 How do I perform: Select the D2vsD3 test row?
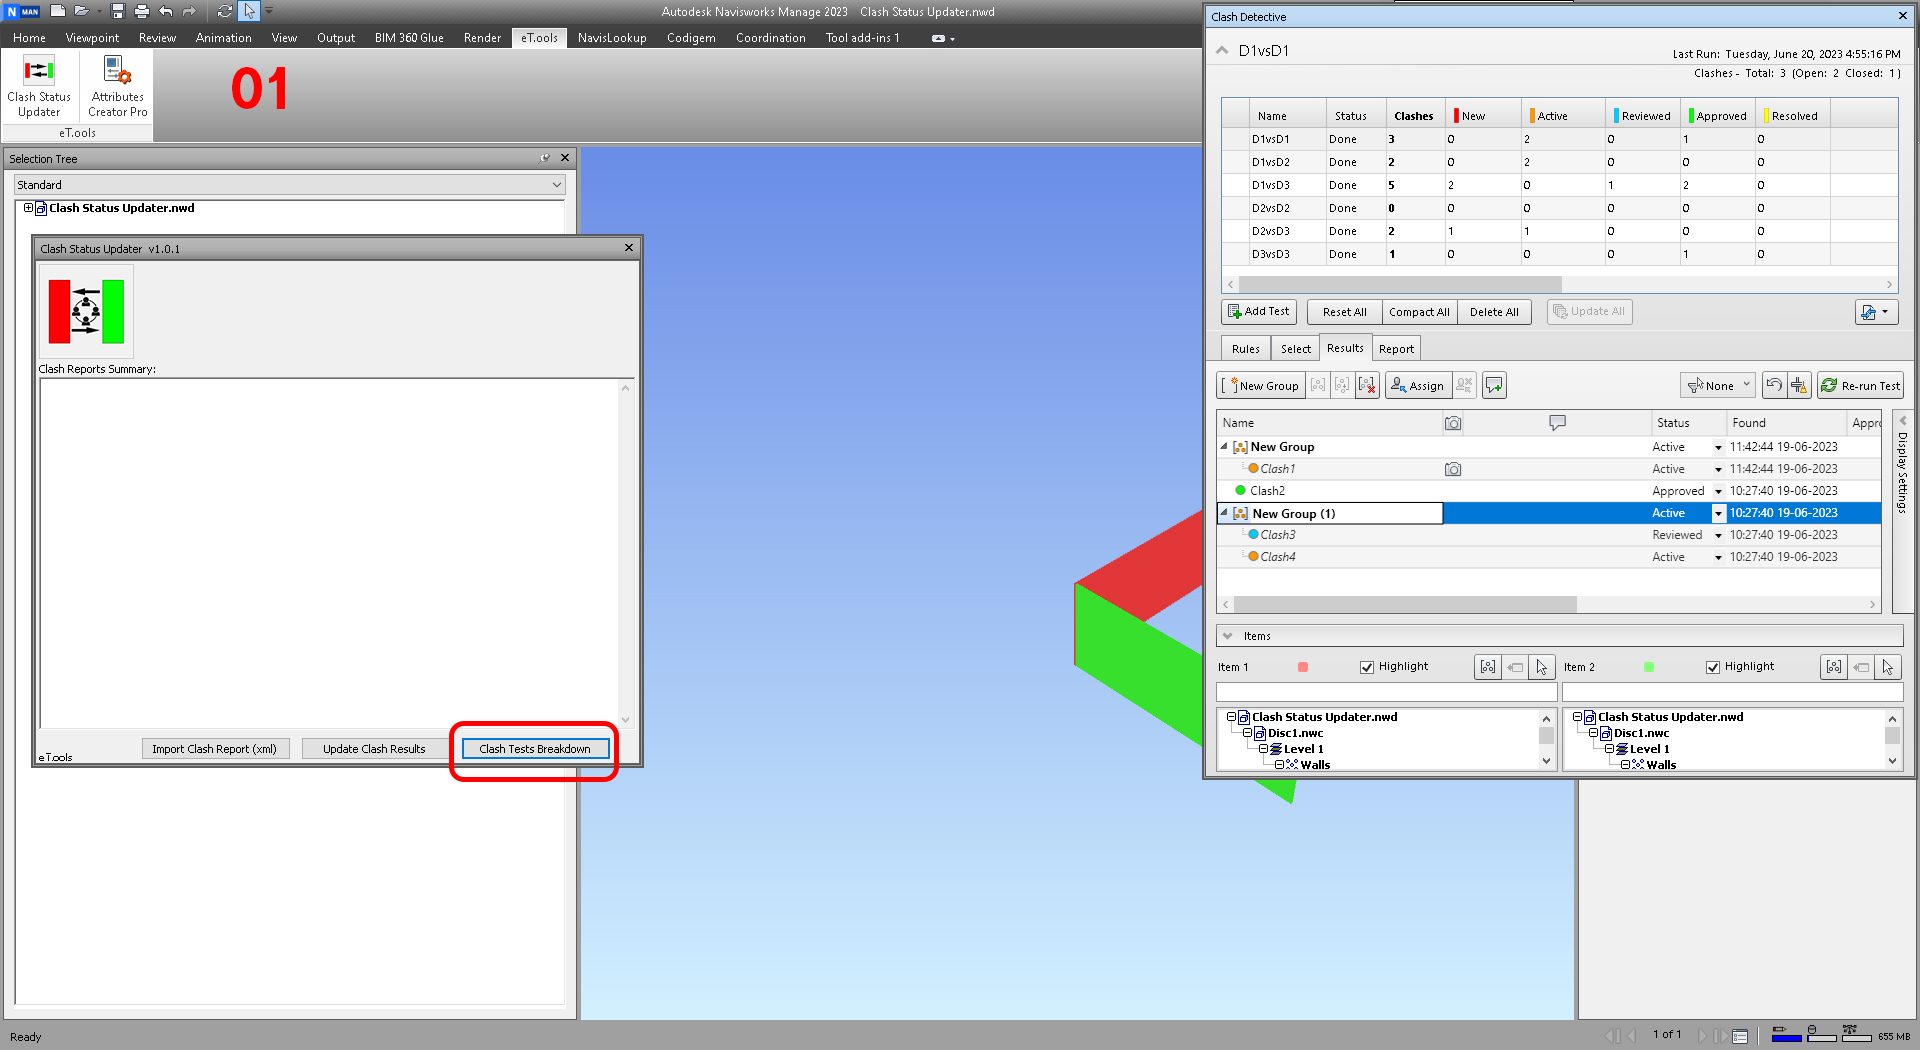tap(1559, 231)
